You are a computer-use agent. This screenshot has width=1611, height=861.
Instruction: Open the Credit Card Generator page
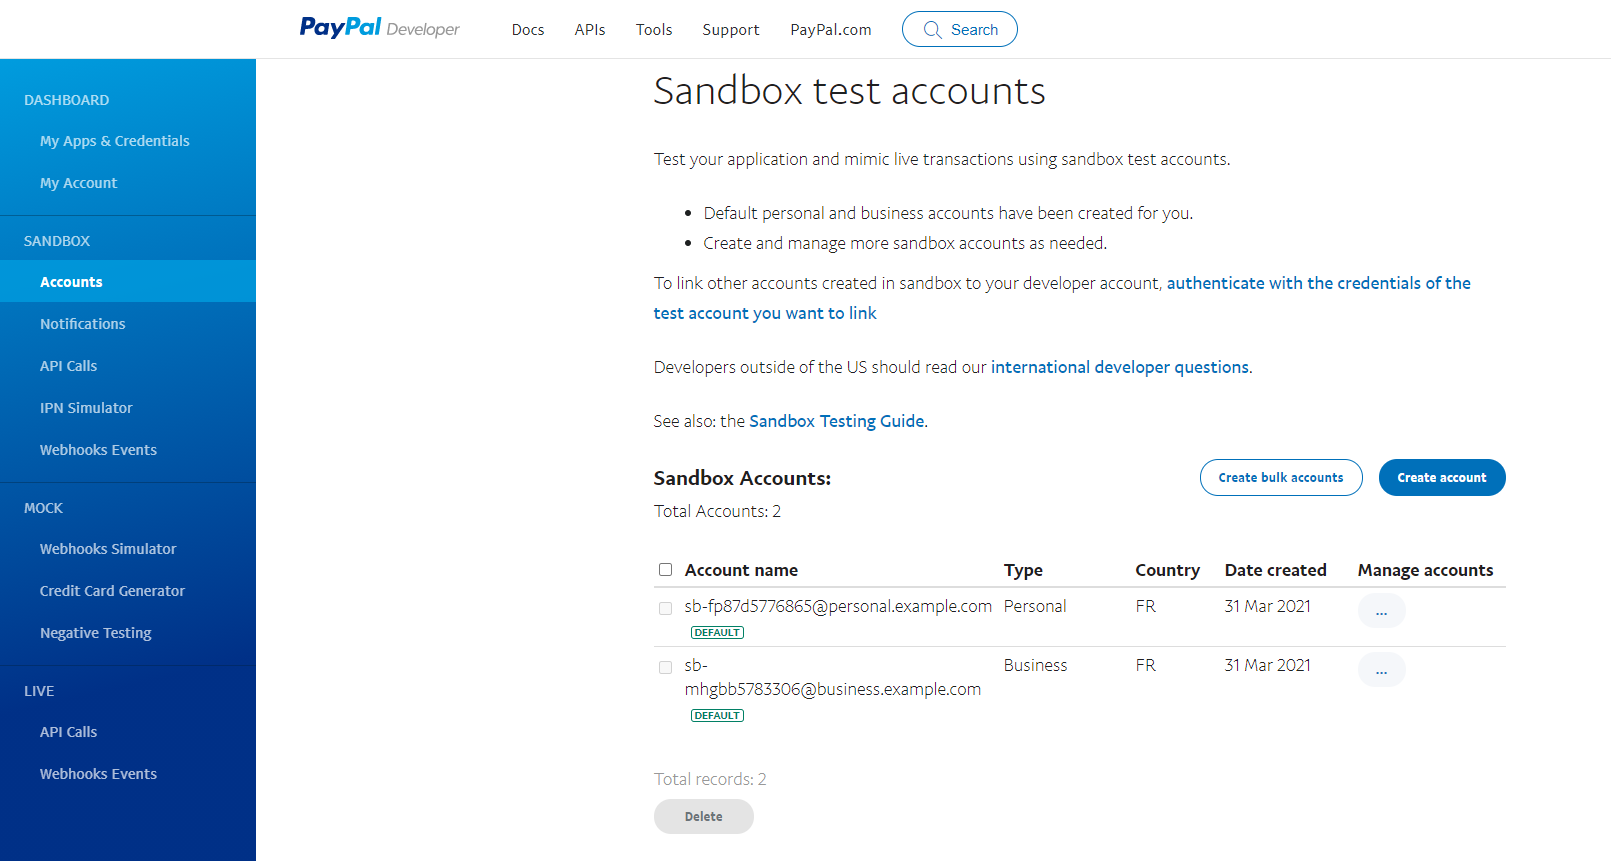click(112, 591)
